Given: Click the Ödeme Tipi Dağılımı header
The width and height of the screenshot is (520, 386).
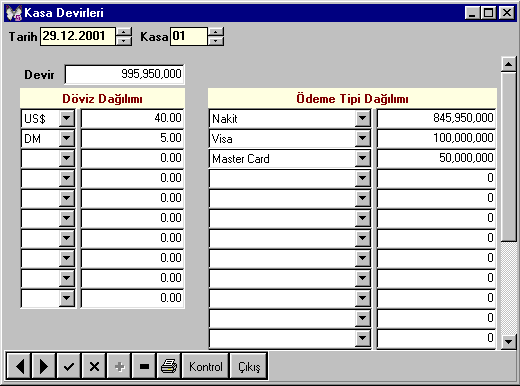Looking at the screenshot, I should pyautogui.click(x=352, y=99).
